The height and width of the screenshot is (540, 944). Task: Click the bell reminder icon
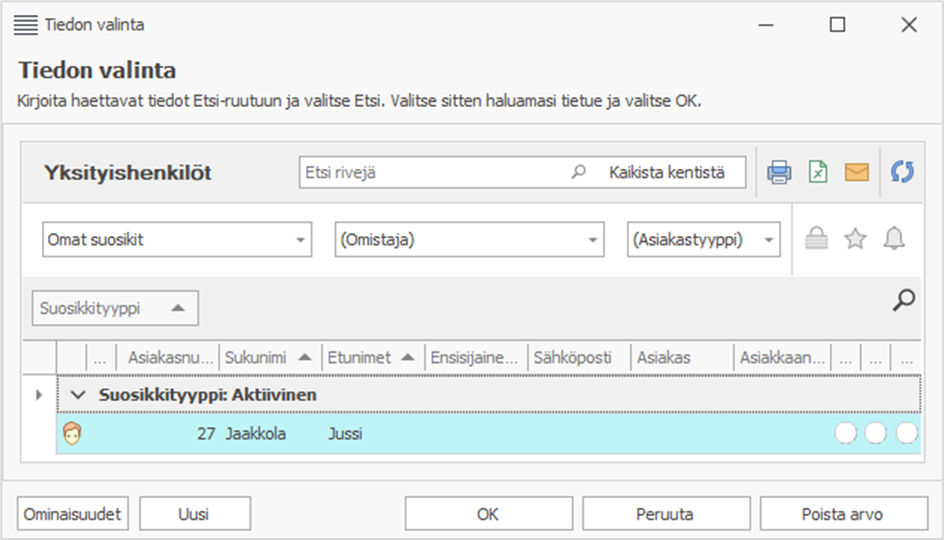[894, 239]
